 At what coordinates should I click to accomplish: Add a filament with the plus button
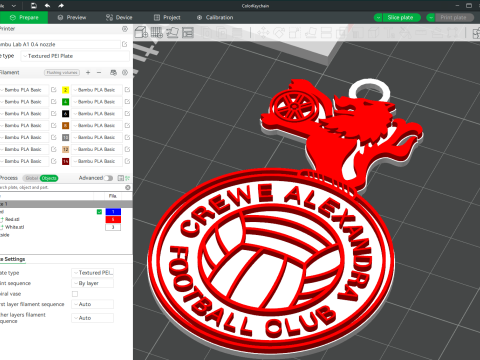(x=88, y=72)
